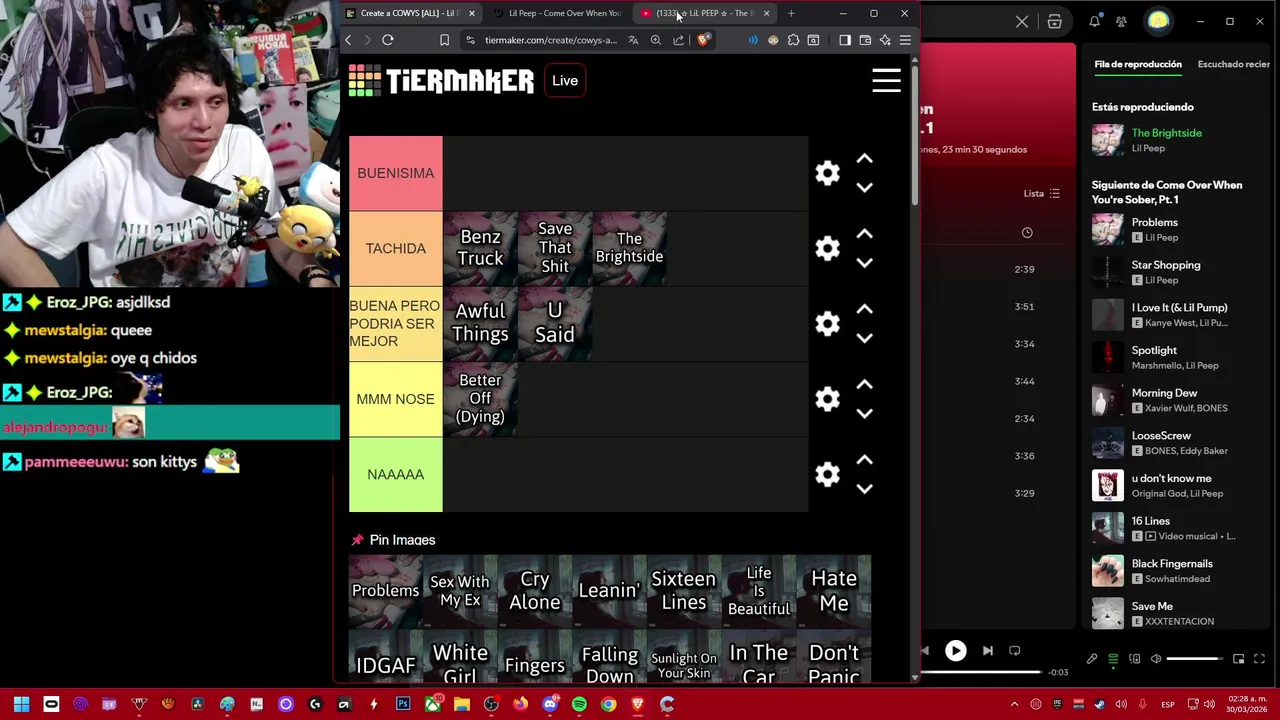Screen dimensions: 1280x720
Task: Switch to Fila de reproducción tab in Spotify
Action: click(1138, 64)
